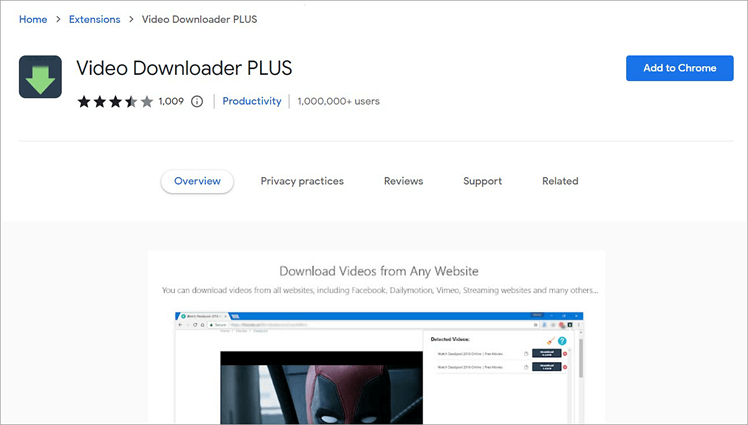The width and height of the screenshot is (748, 425).
Task: Click the Deadpool video preview frame
Action: 322,387
